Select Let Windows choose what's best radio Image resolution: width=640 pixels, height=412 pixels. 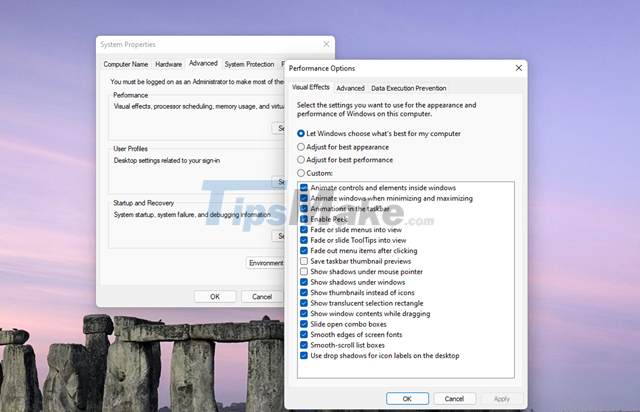pos(301,134)
